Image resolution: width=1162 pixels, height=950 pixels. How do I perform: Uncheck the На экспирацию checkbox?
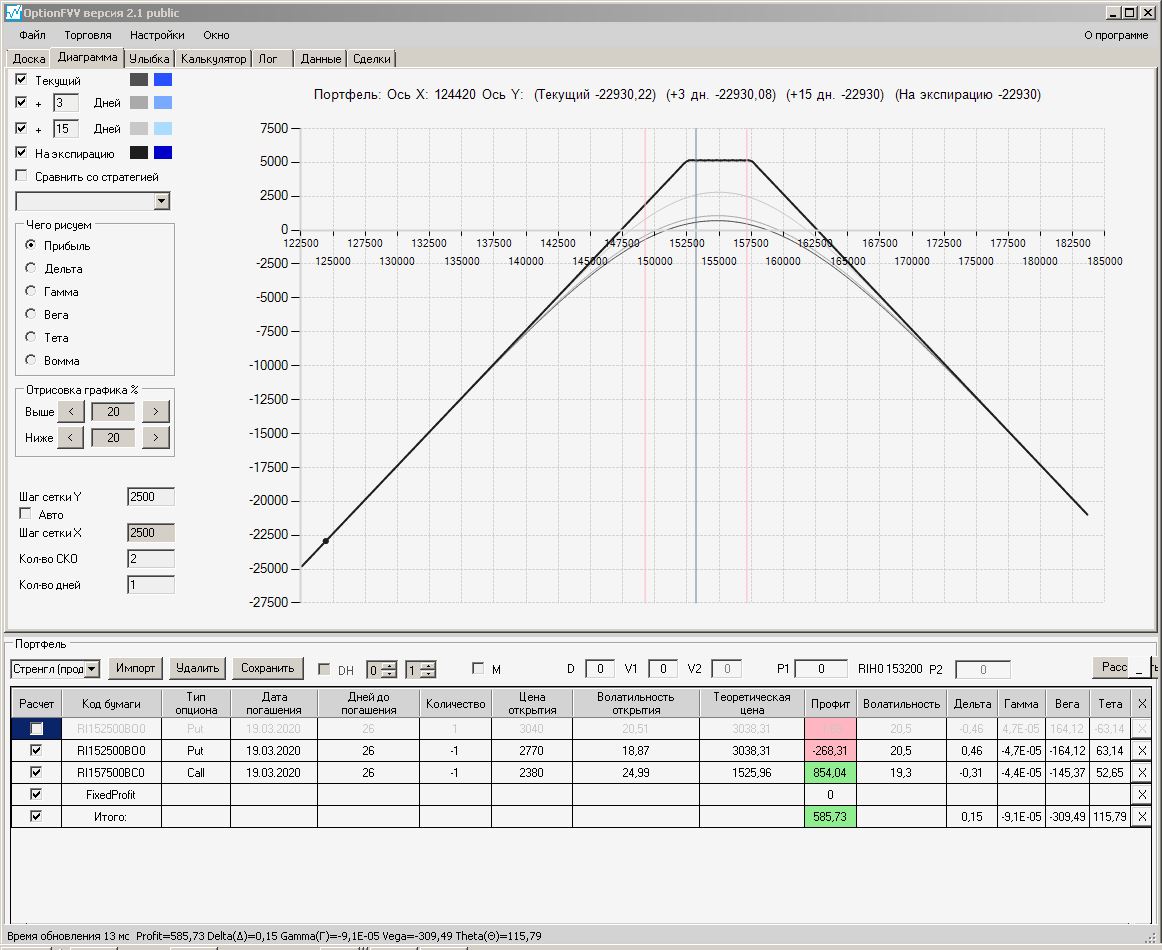pyautogui.click(x=22, y=153)
